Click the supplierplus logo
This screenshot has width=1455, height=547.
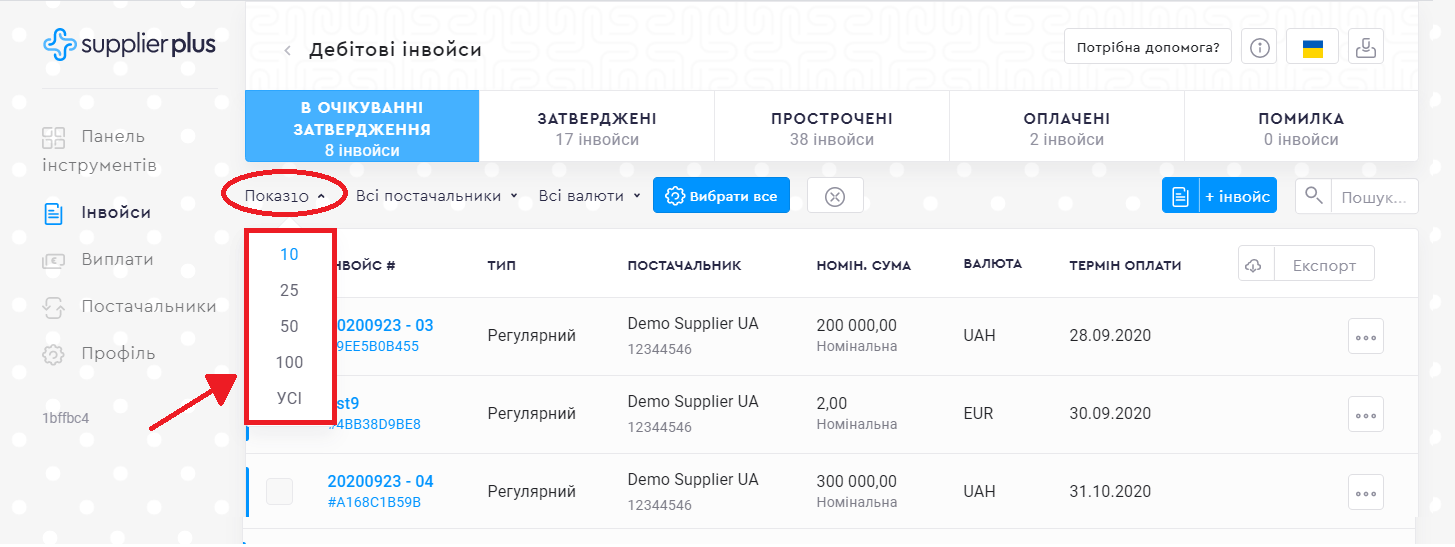[x=129, y=45]
